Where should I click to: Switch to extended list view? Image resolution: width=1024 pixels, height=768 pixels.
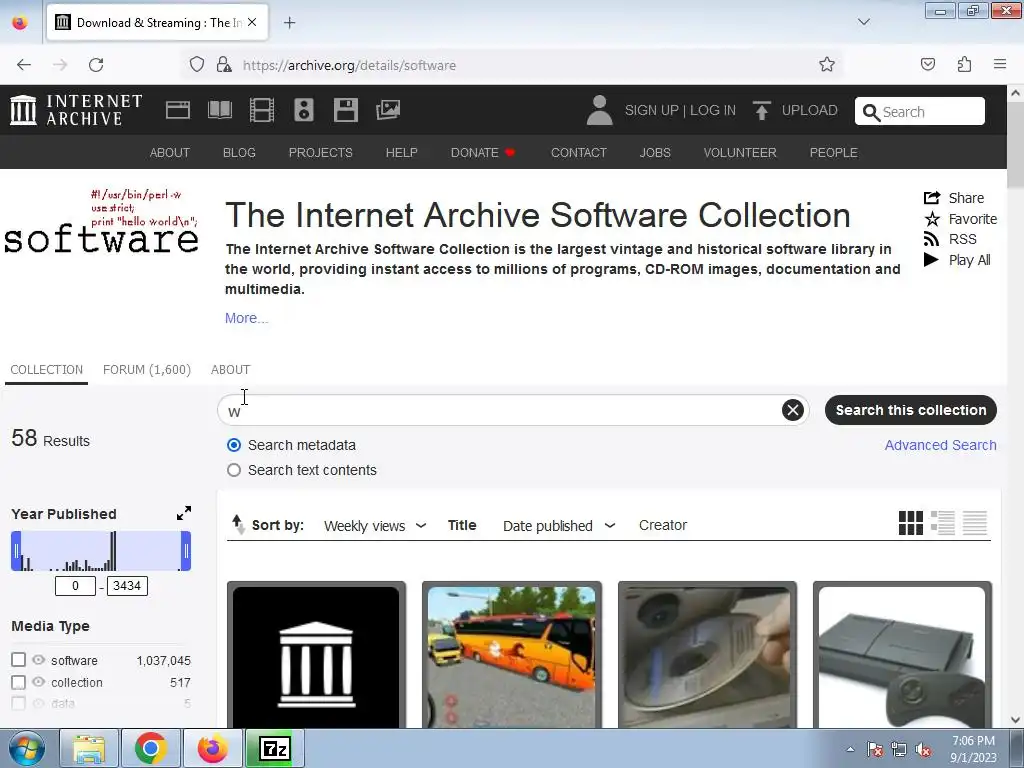tap(942, 523)
